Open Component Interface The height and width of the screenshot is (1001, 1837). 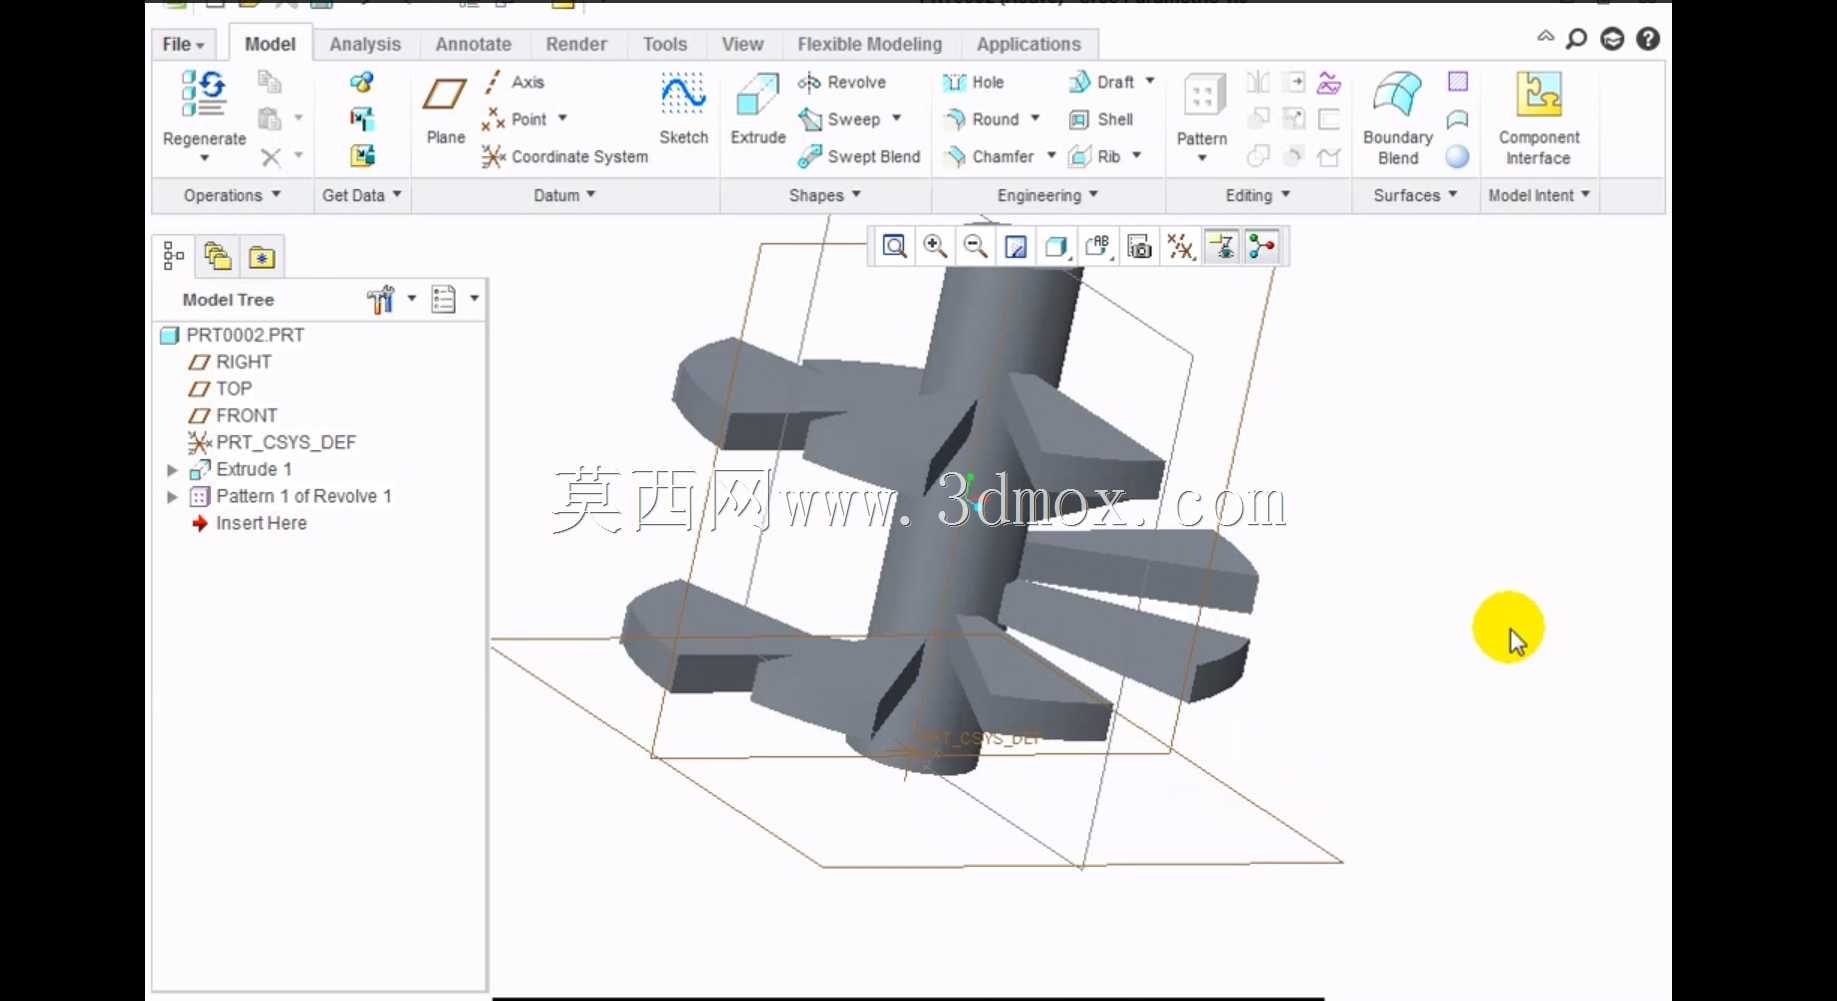pyautogui.click(x=1539, y=118)
